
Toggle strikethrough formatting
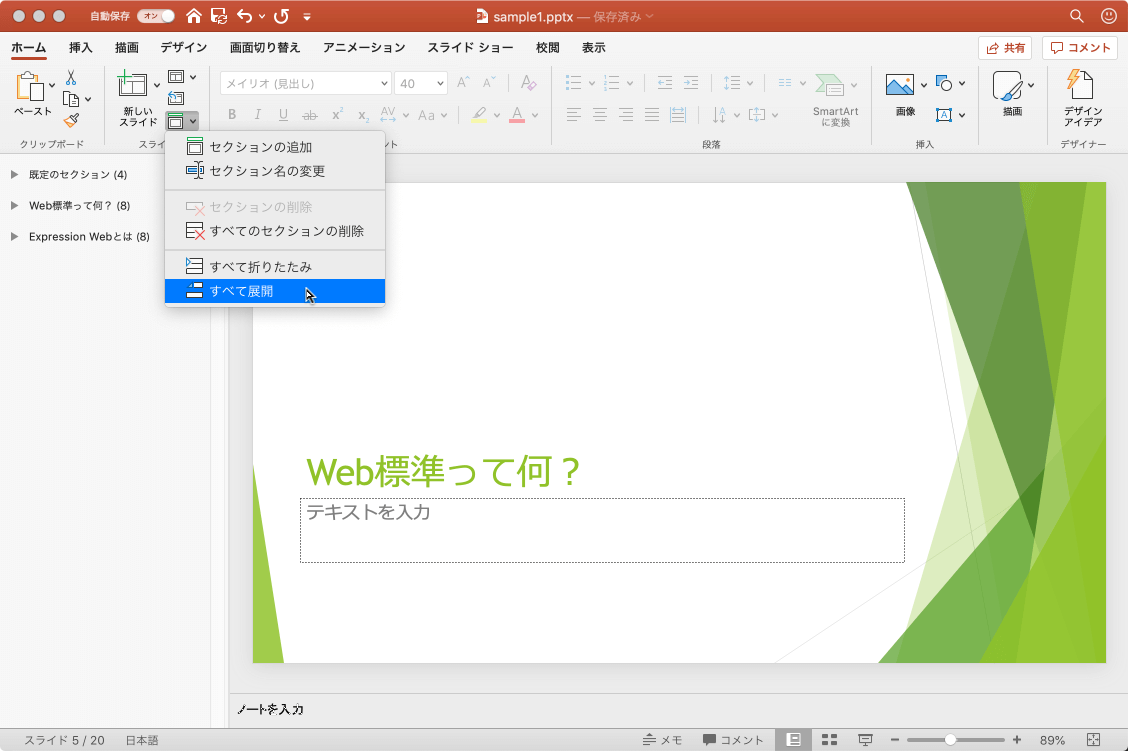pos(309,115)
